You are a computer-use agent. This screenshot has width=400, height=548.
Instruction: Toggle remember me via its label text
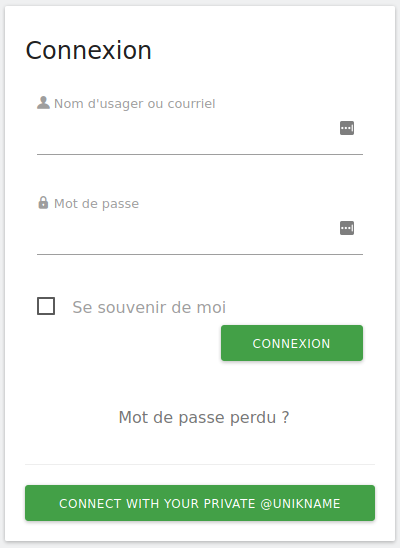tap(149, 307)
